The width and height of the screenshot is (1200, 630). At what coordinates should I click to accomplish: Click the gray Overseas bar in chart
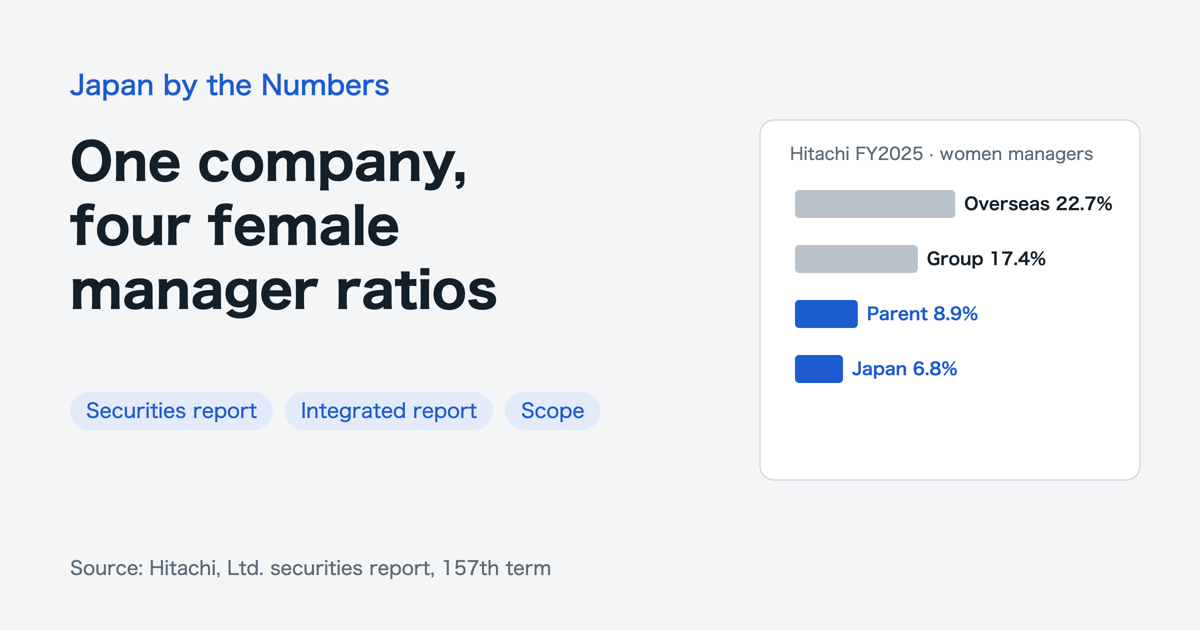[875, 204]
